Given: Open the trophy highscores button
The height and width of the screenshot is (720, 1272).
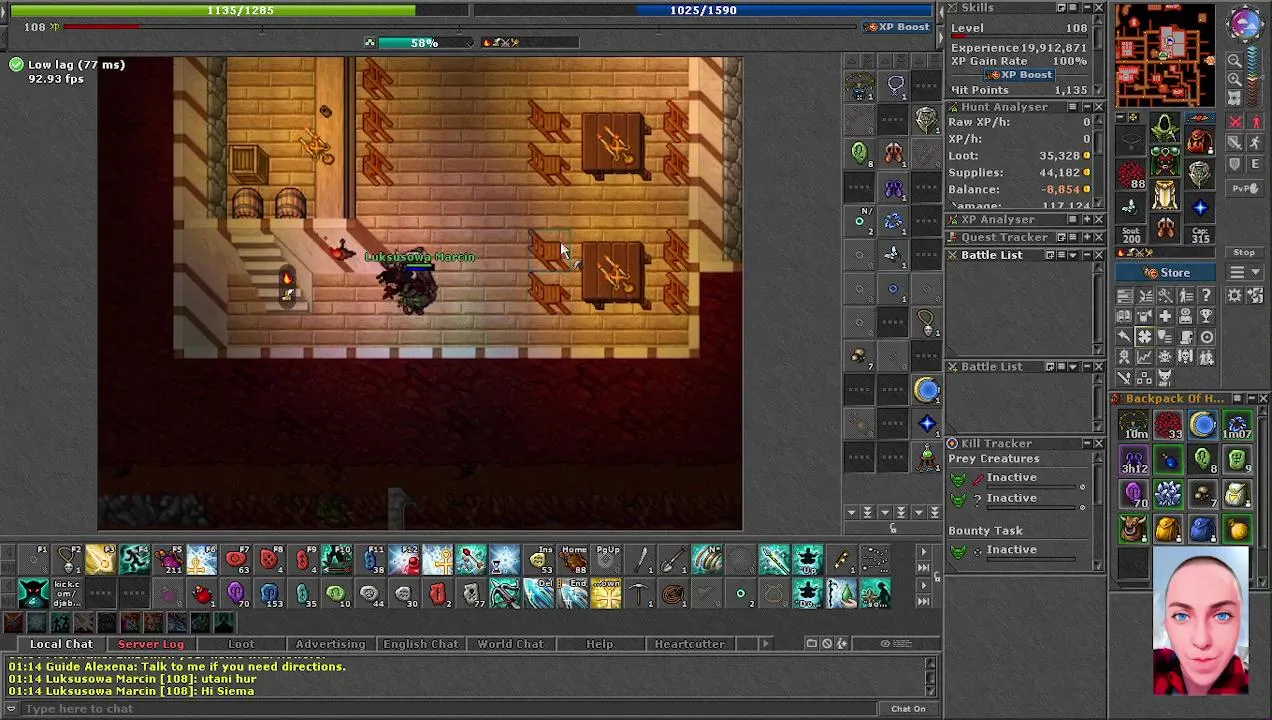Looking at the screenshot, I should tap(1206, 316).
